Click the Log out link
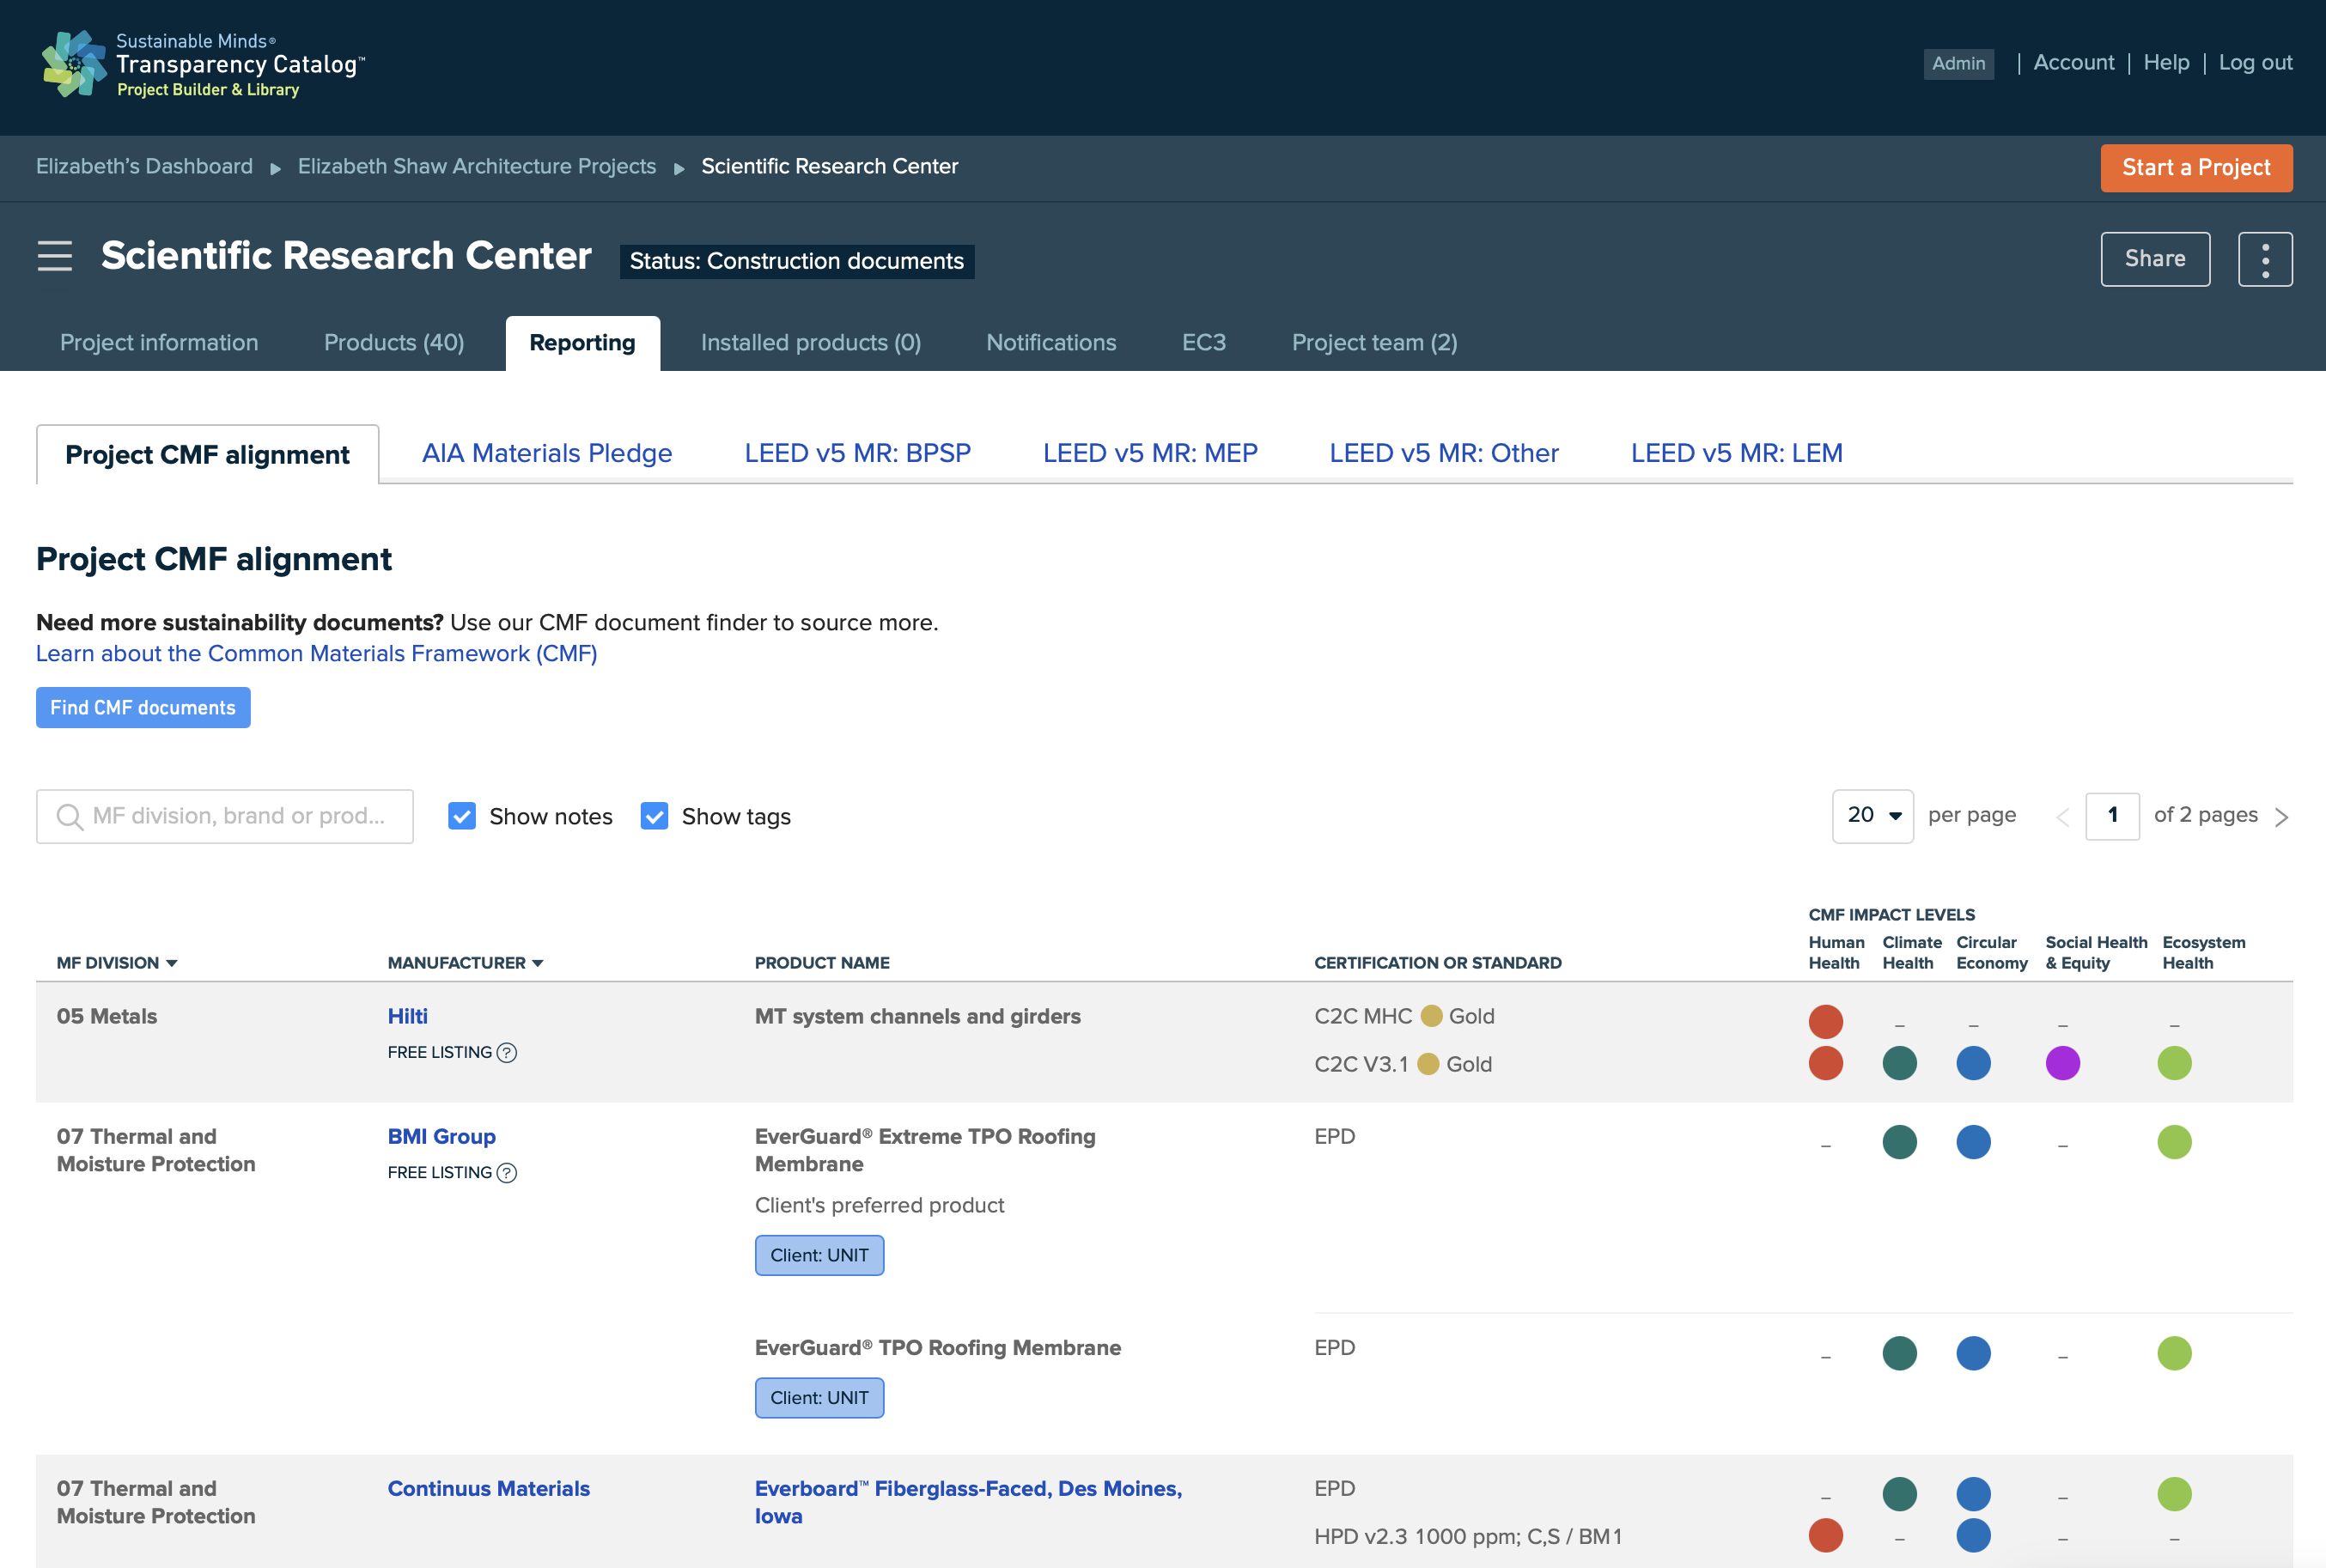 (2255, 63)
